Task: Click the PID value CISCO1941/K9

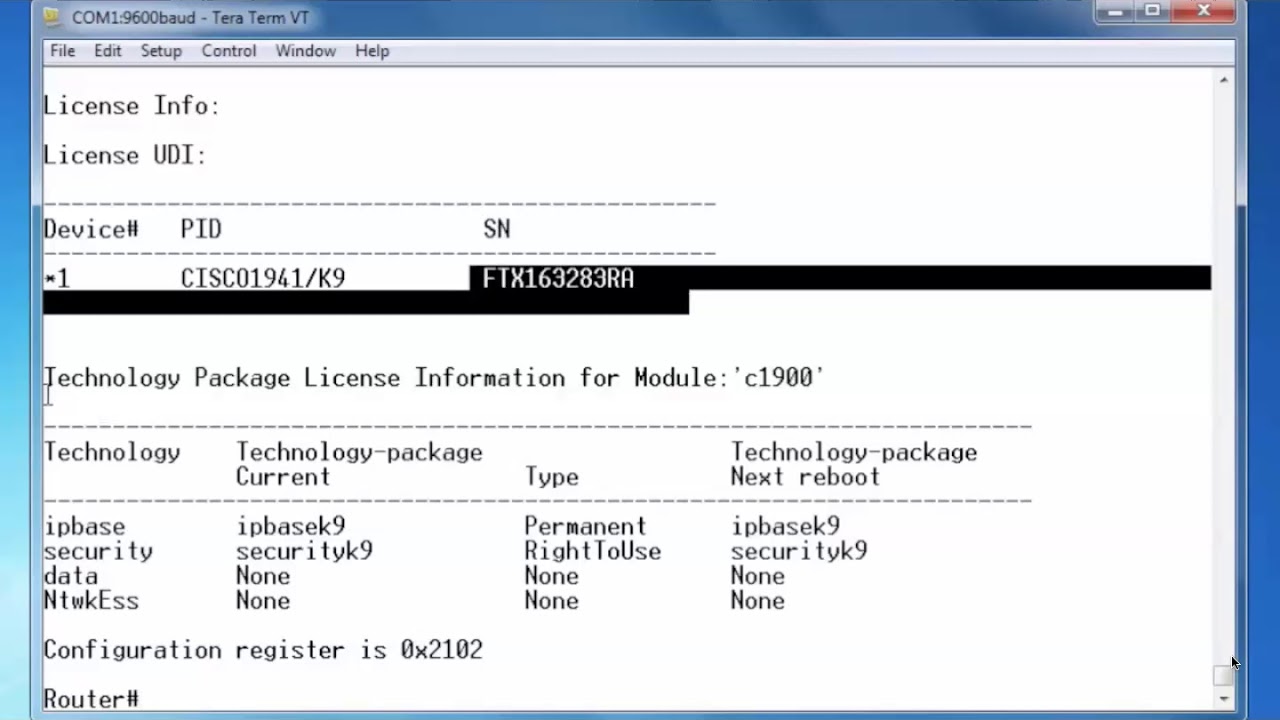Action: pos(263,279)
